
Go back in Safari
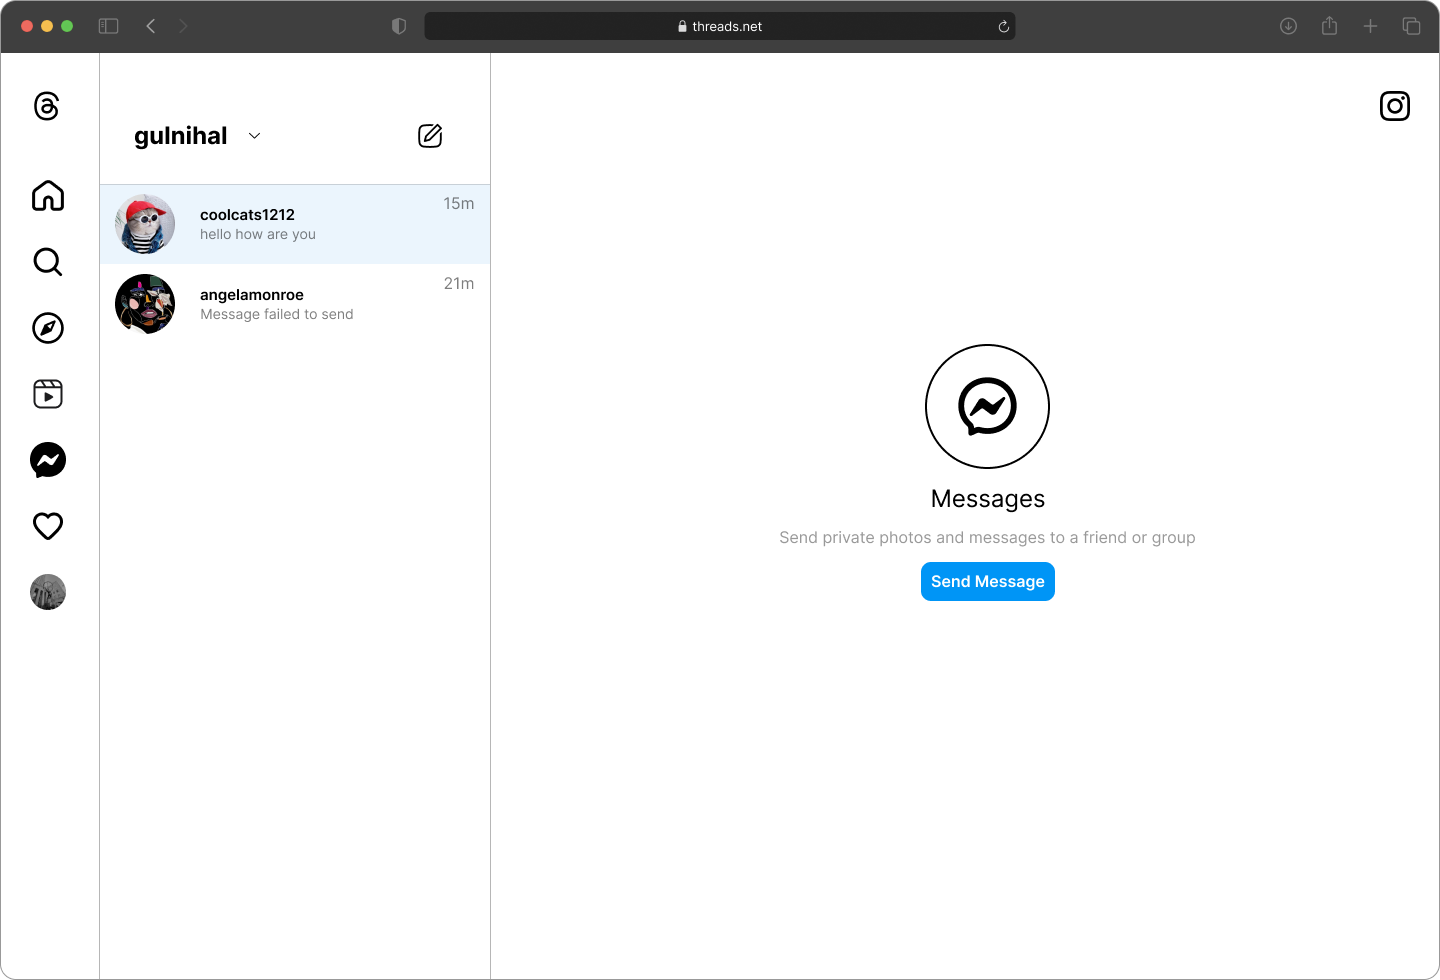point(151,26)
